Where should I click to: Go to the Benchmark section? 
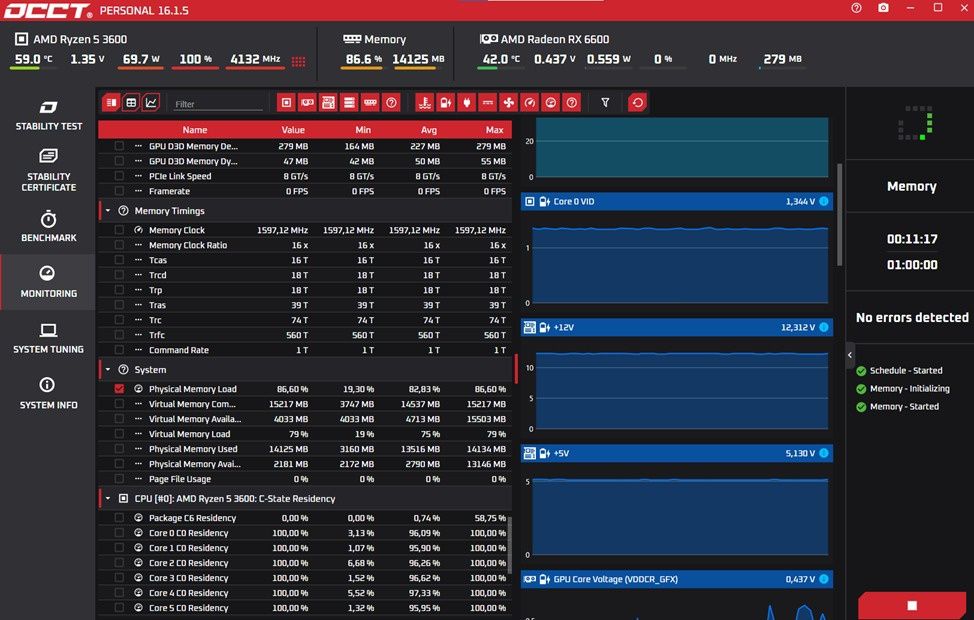pos(48,226)
